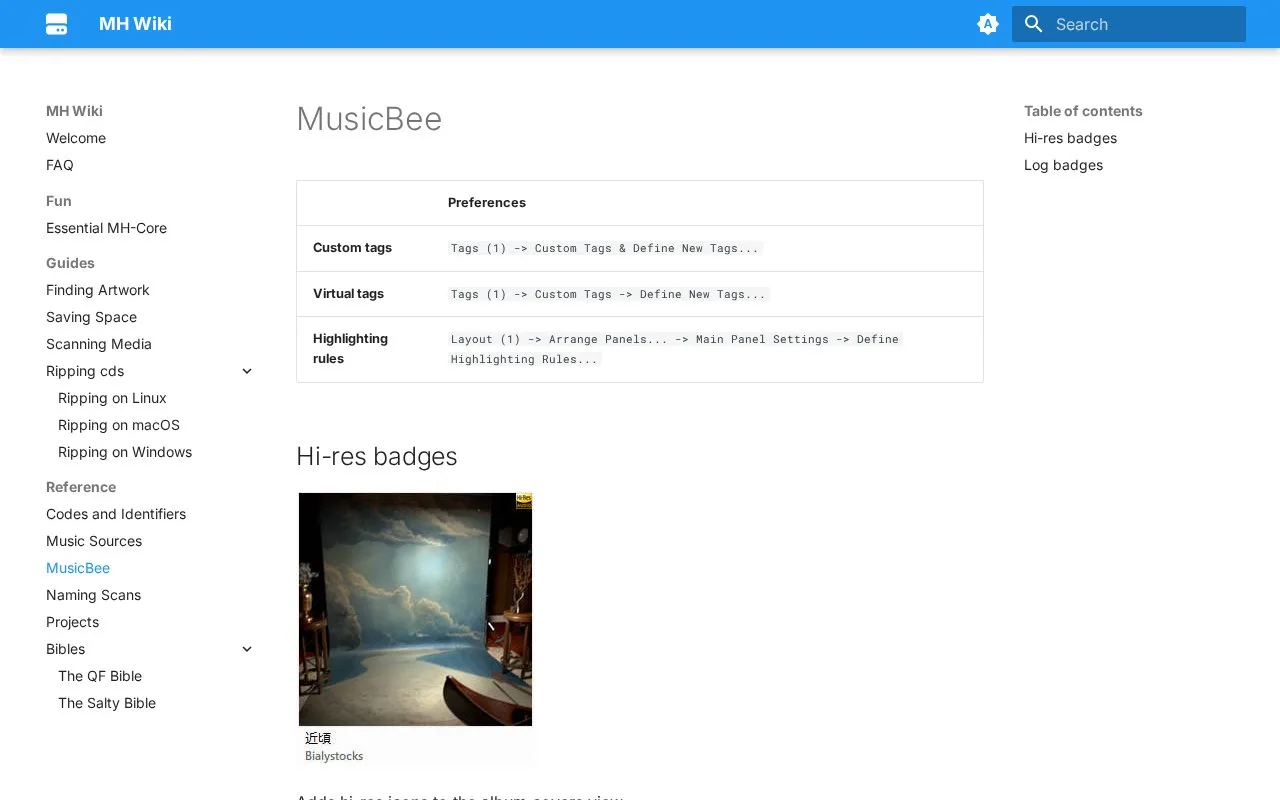Click the Preferences column header
Screen dimensions: 1280x800
tap(487, 202)
